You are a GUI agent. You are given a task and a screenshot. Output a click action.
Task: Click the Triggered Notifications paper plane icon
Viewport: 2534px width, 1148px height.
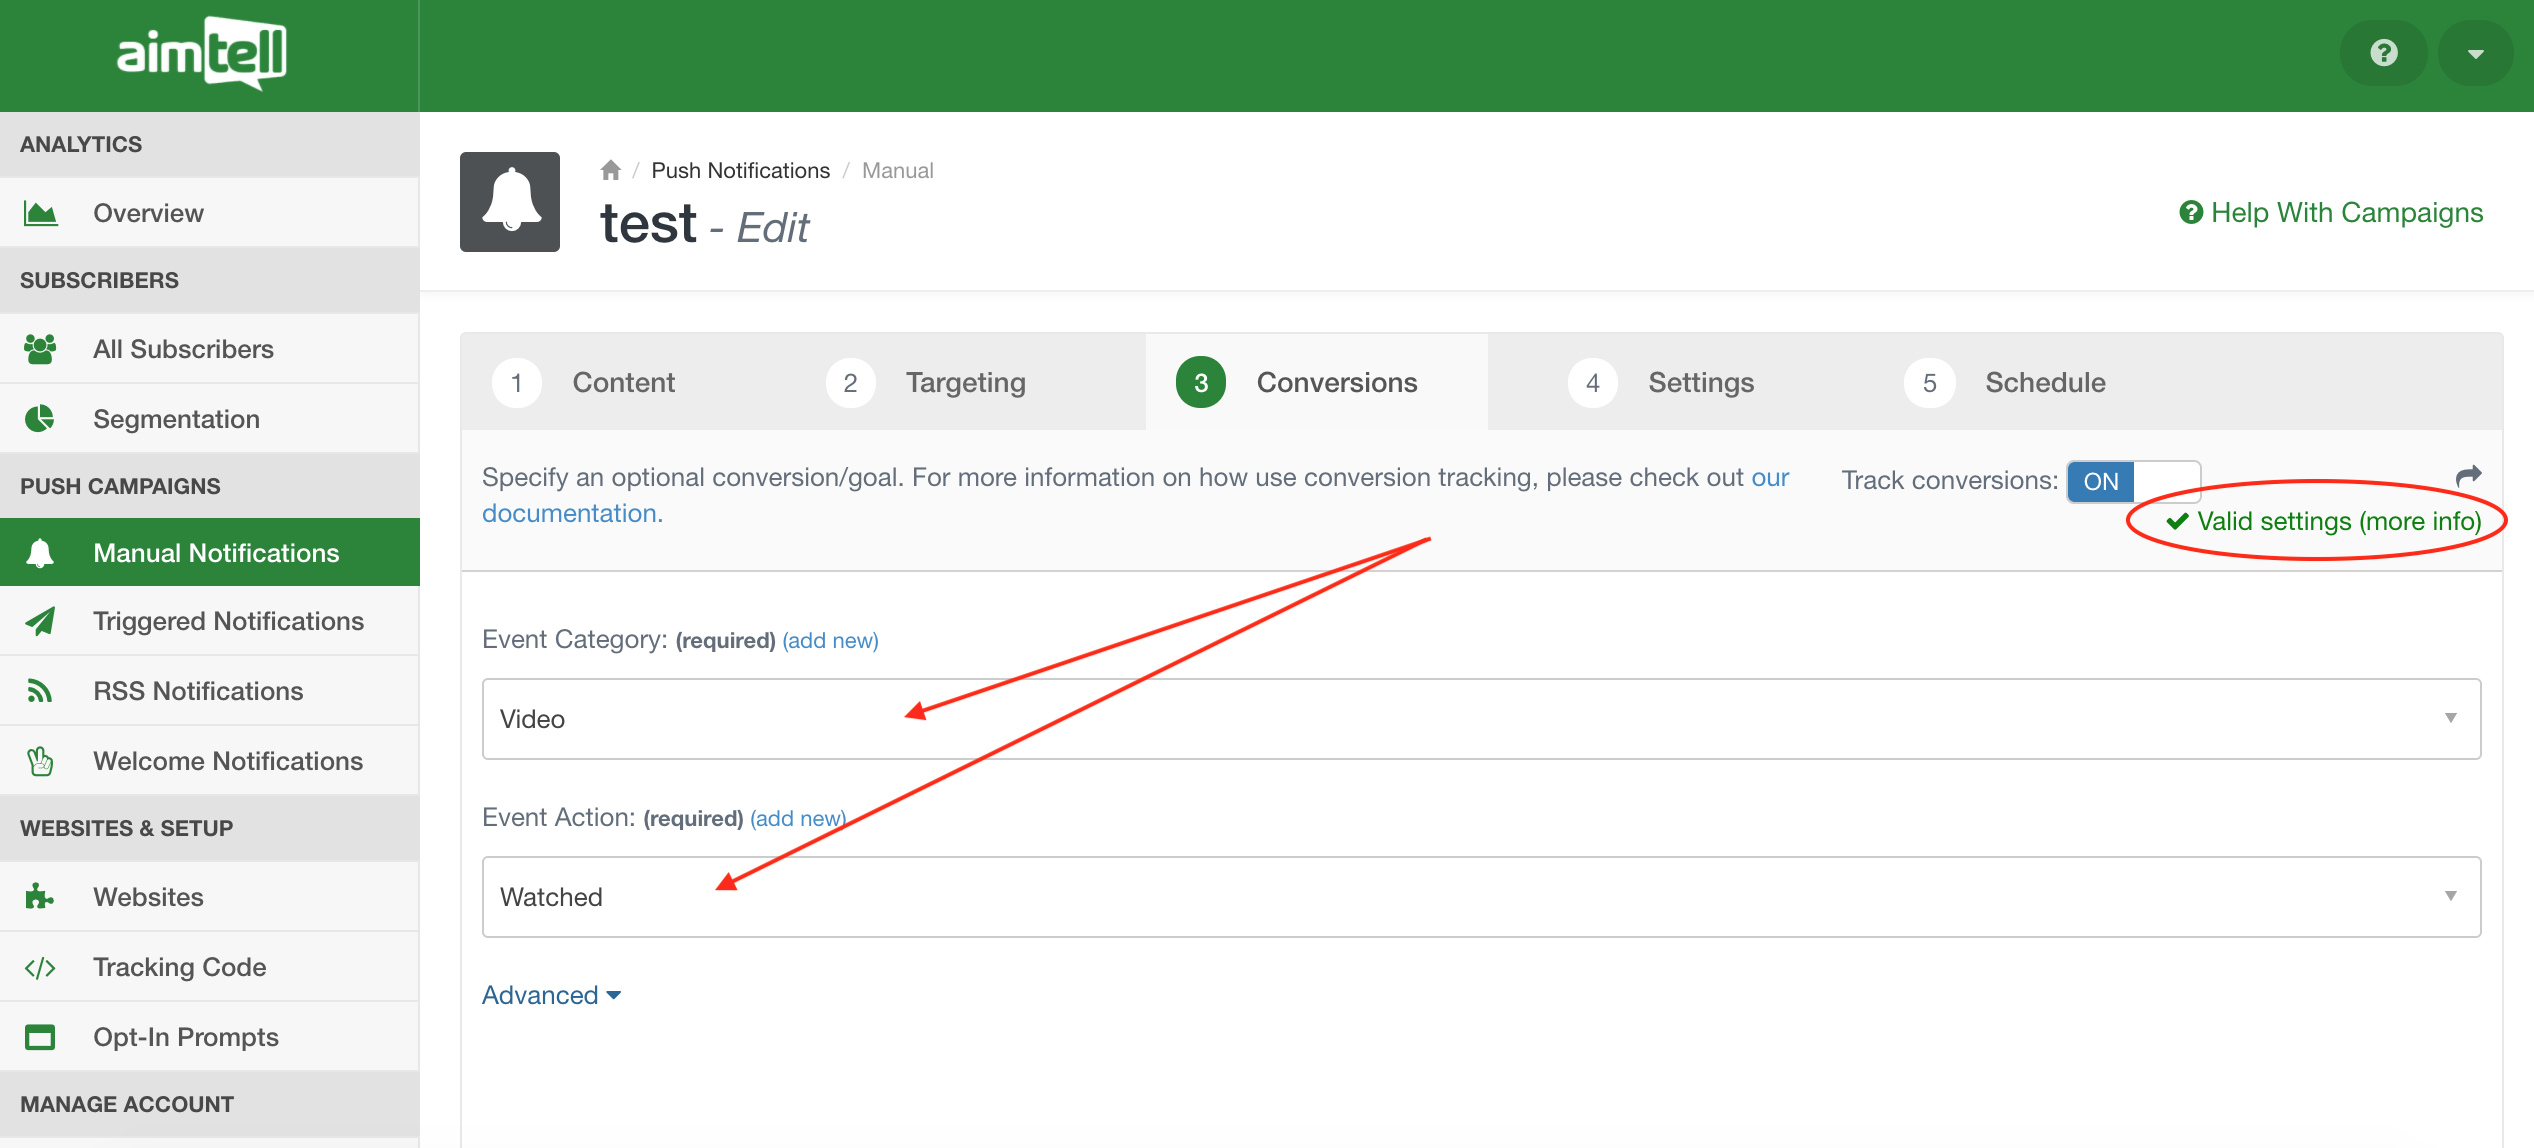[40, 621]
